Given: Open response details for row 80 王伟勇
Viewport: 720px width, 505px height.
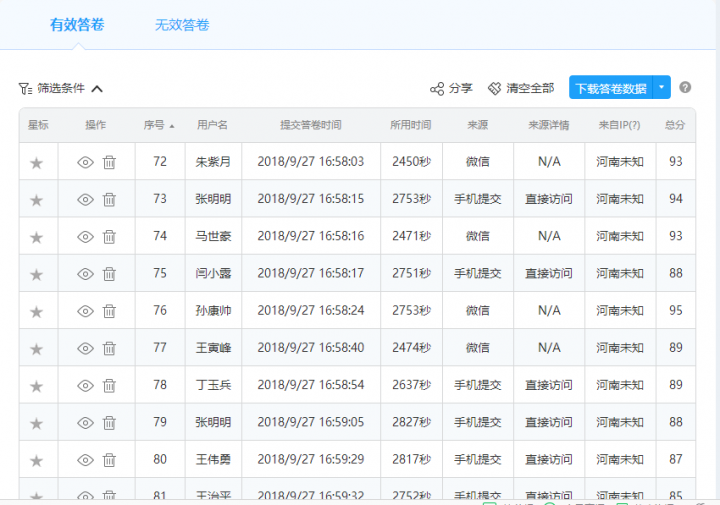Looking at the screenshot, I should coord(85,460).
